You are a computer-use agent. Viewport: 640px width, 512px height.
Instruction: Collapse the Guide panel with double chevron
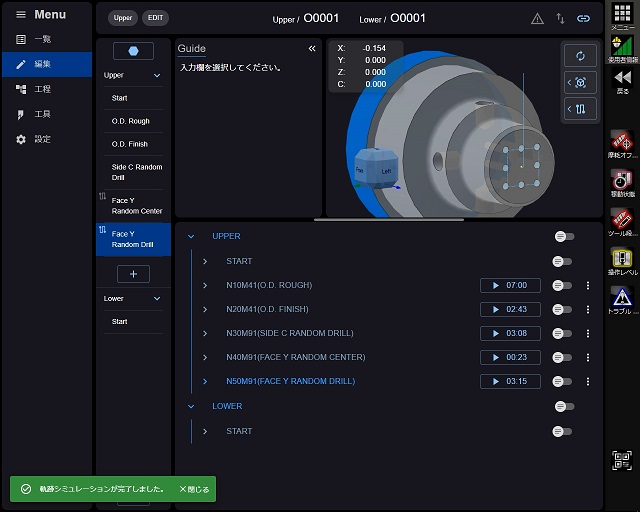click(312, 49)
